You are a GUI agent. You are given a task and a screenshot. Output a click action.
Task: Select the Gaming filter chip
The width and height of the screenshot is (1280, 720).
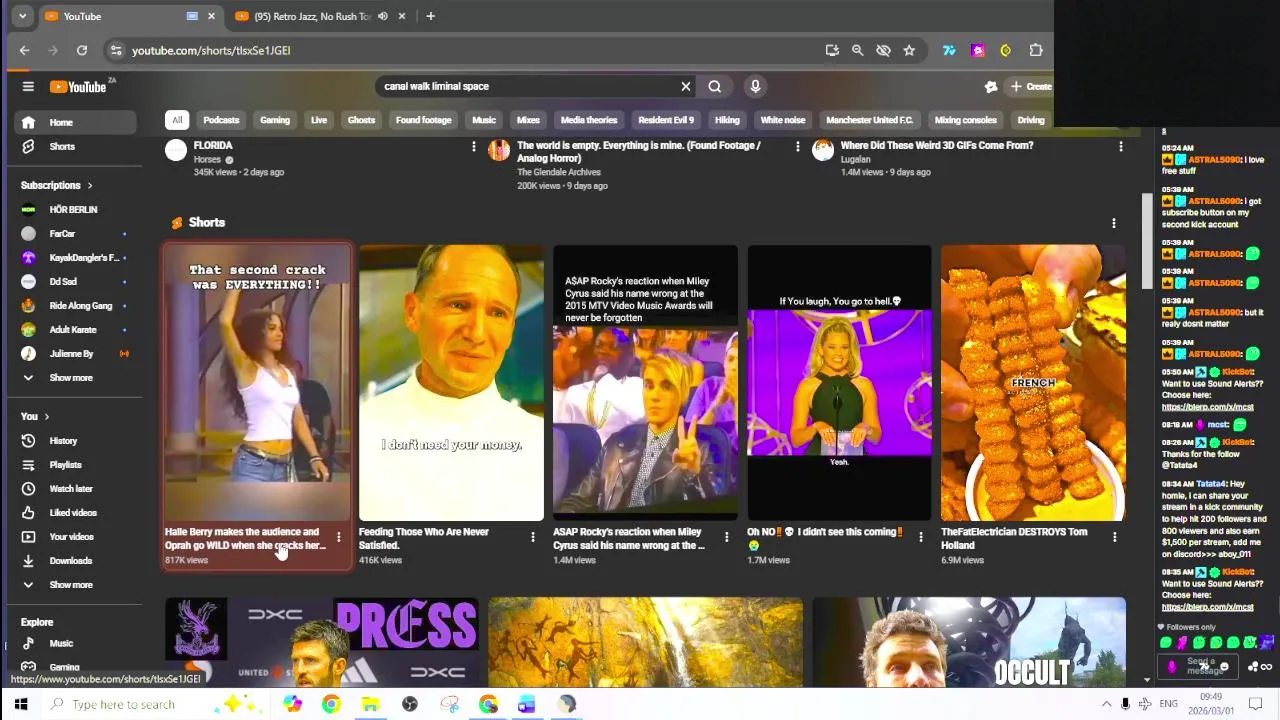point(275,121)
